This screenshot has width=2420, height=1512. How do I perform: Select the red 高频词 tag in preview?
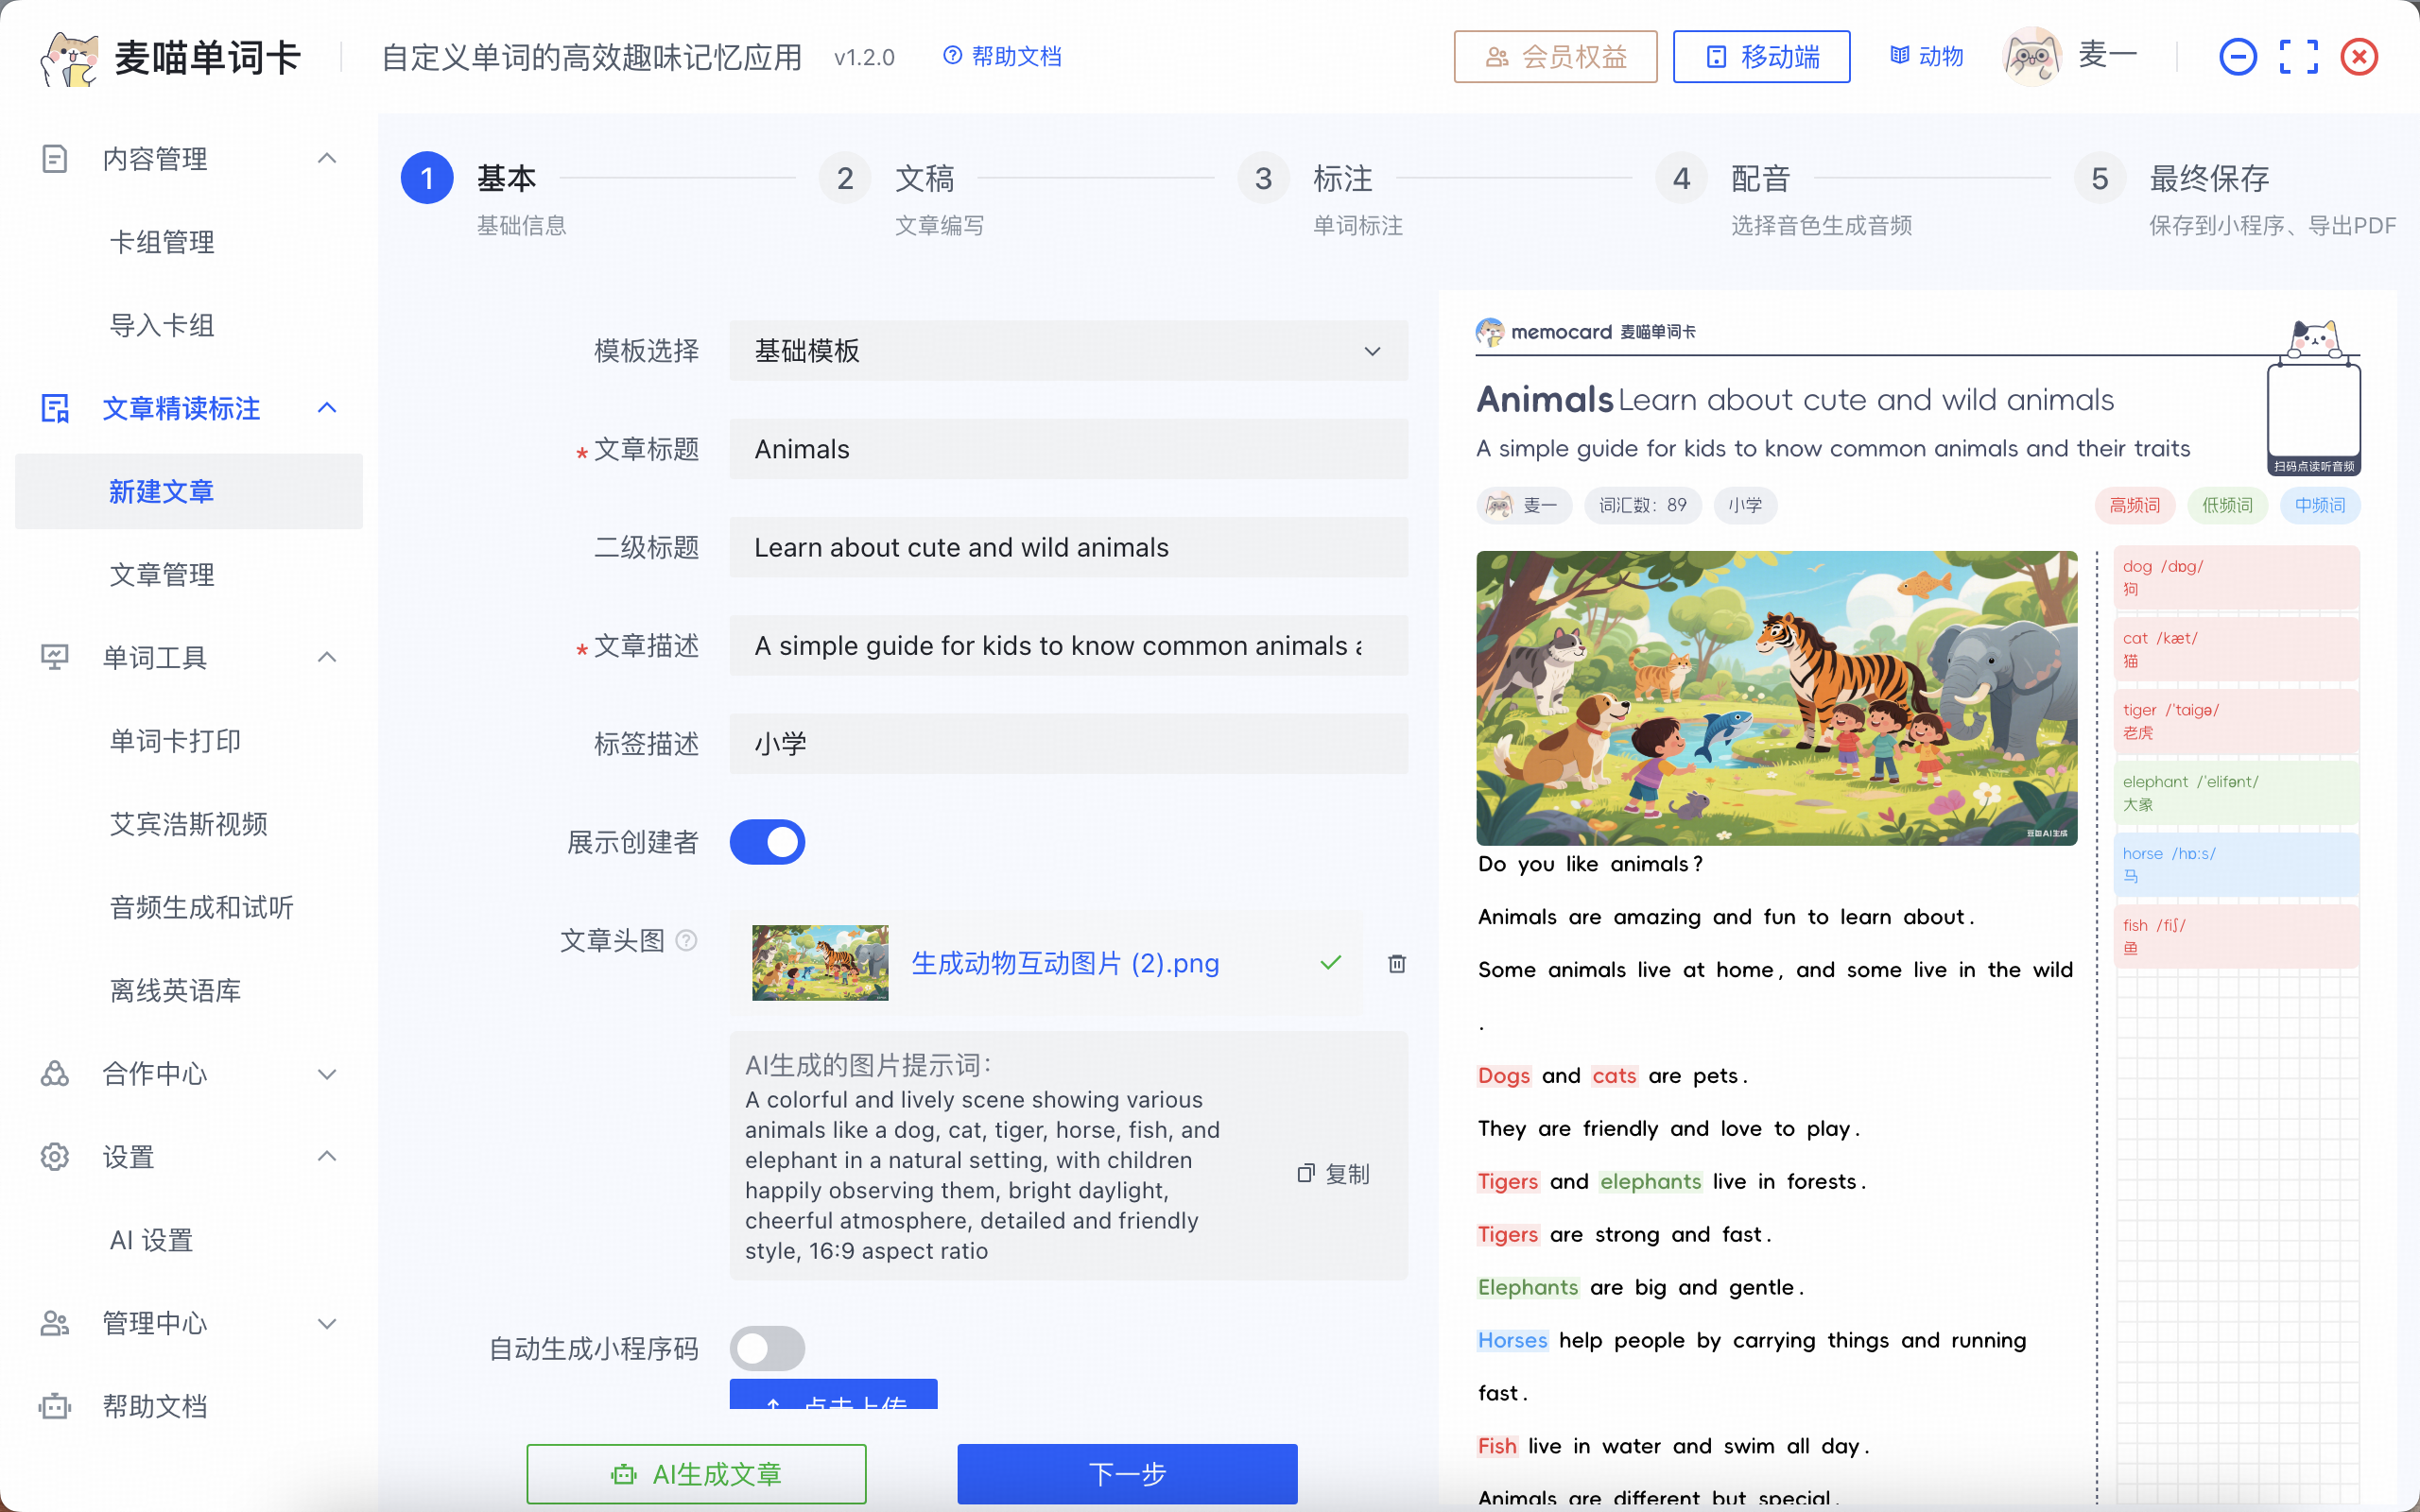click(x=2134, y=505)
